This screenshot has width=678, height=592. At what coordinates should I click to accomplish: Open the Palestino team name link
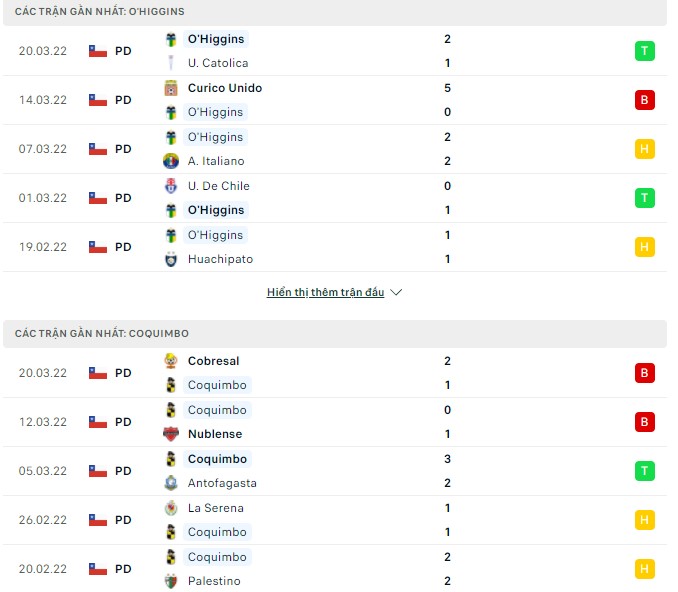point(214,581)
